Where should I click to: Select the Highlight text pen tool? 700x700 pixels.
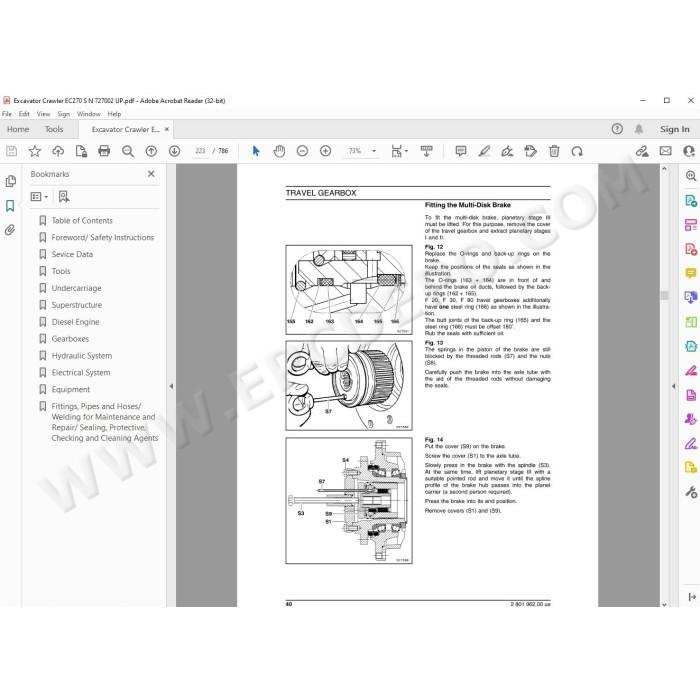[484, 151]
